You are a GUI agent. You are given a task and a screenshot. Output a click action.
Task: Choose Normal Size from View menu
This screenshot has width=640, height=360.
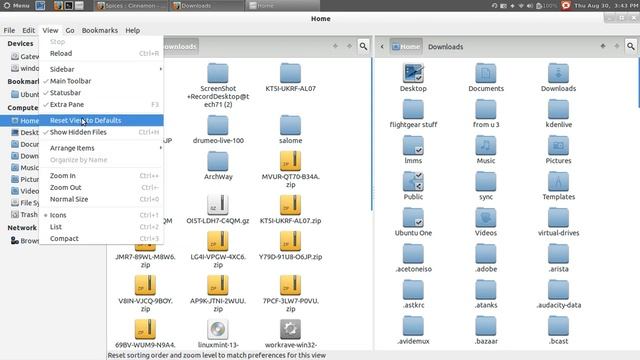101,200
